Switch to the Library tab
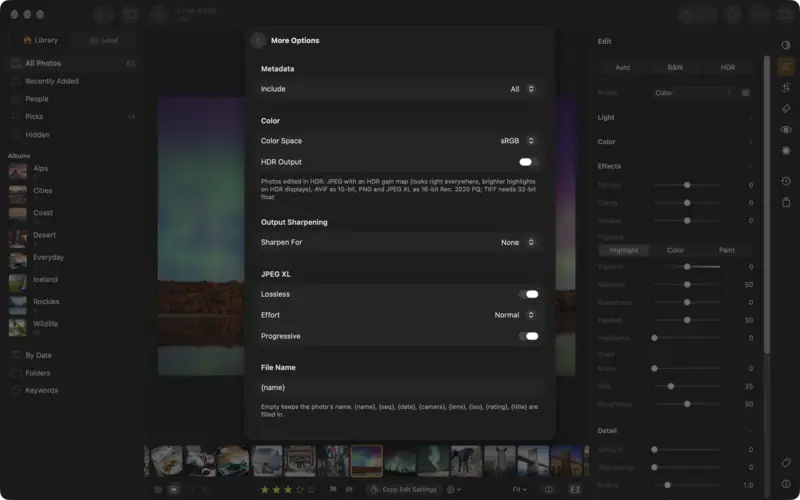The width and height of the screenshot is (800, 500). (x=41, y=40)
